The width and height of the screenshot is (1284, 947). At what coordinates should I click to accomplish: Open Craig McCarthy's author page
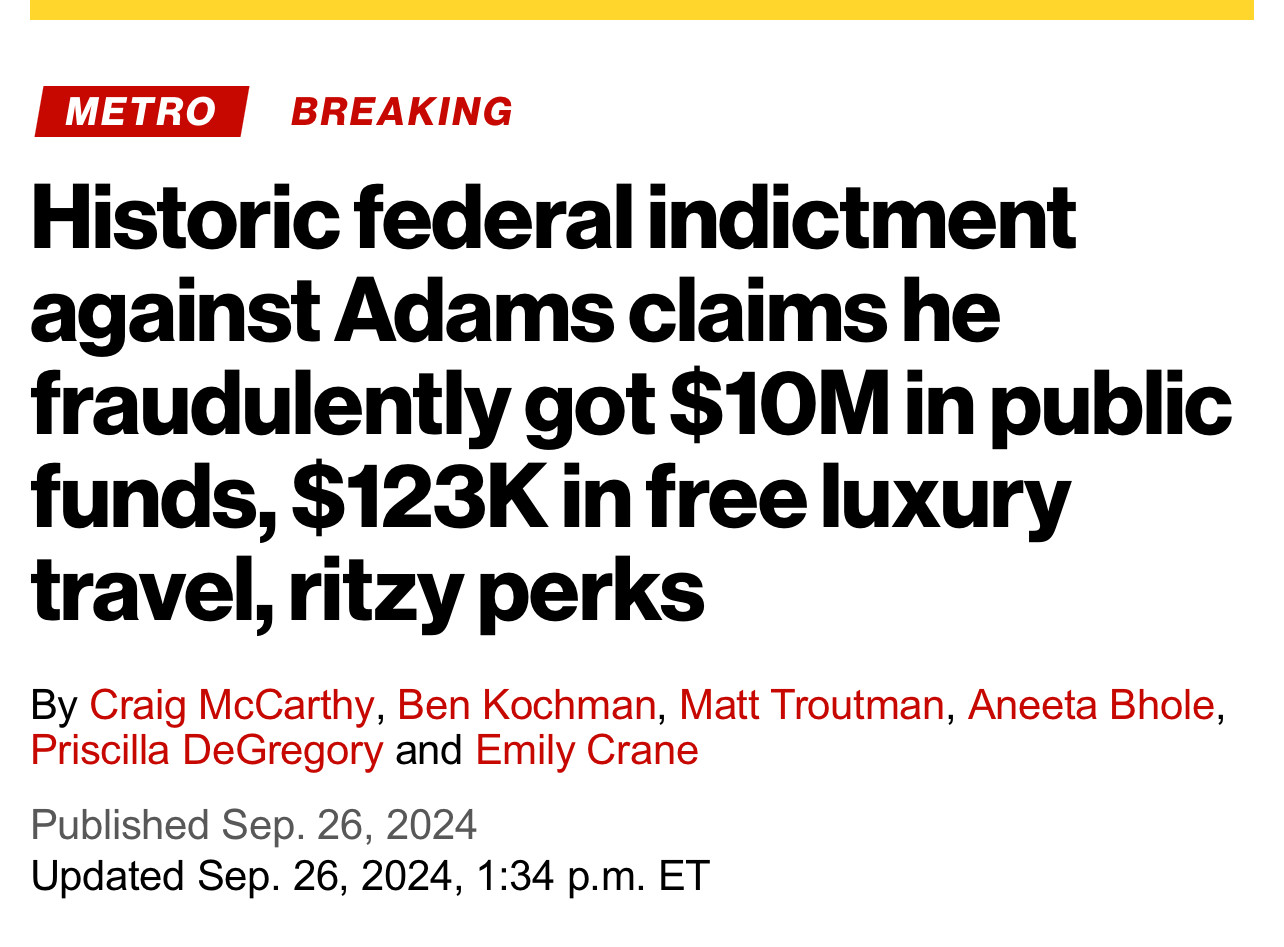231,706
